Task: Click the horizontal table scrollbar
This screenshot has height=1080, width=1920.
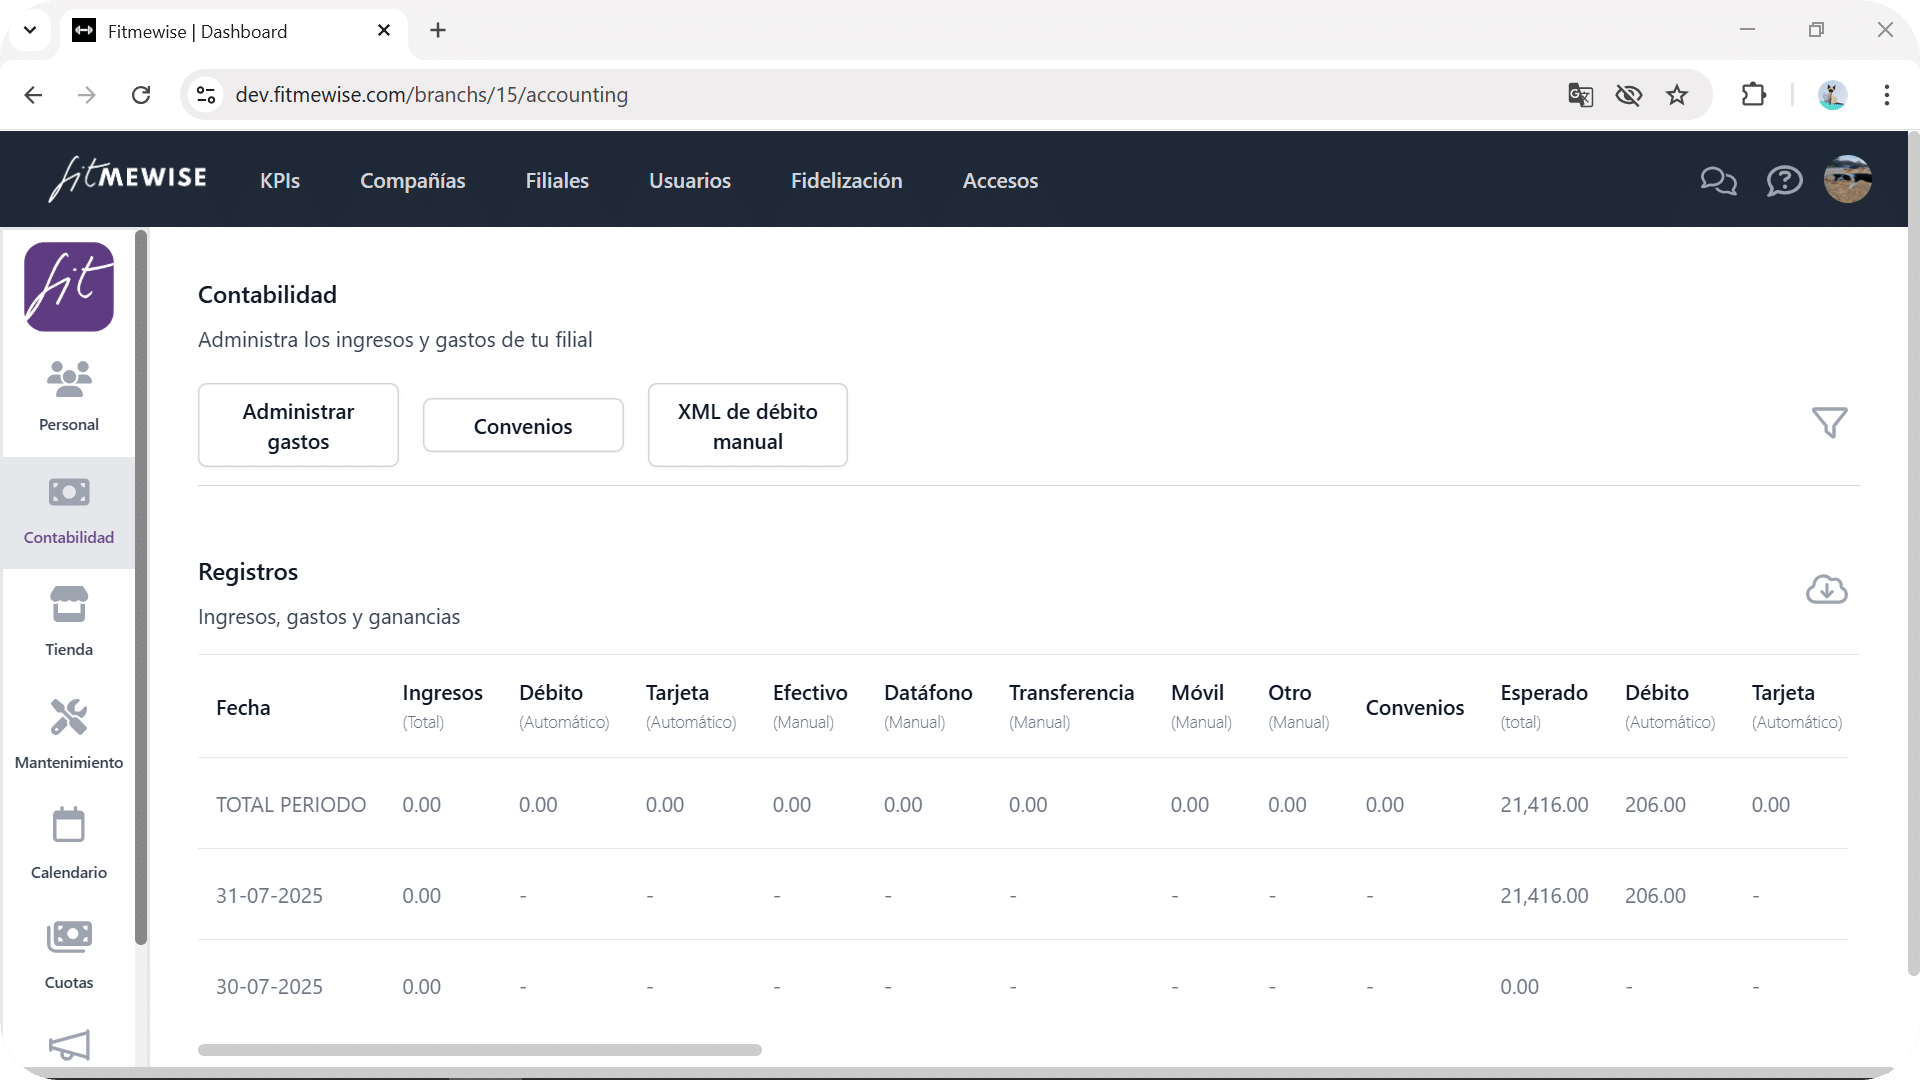Action: tap(480, 1050)
